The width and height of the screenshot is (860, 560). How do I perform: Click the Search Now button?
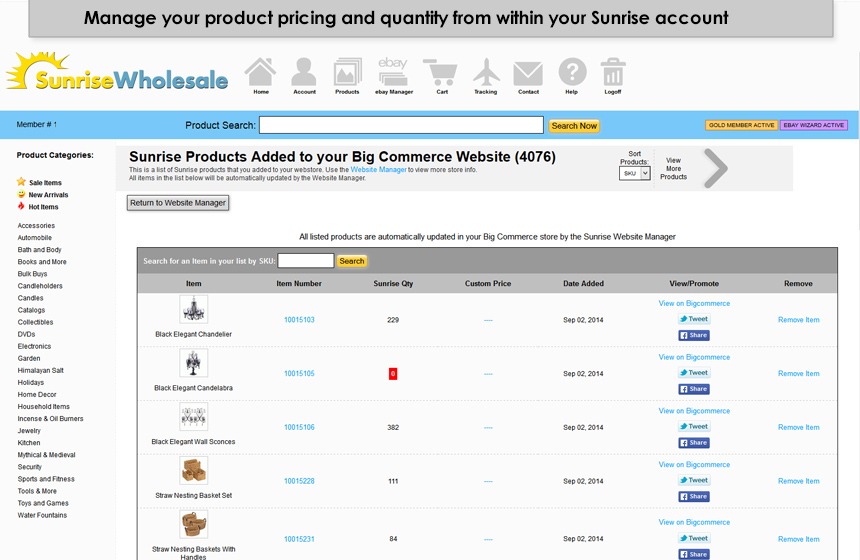coord(574,126)
